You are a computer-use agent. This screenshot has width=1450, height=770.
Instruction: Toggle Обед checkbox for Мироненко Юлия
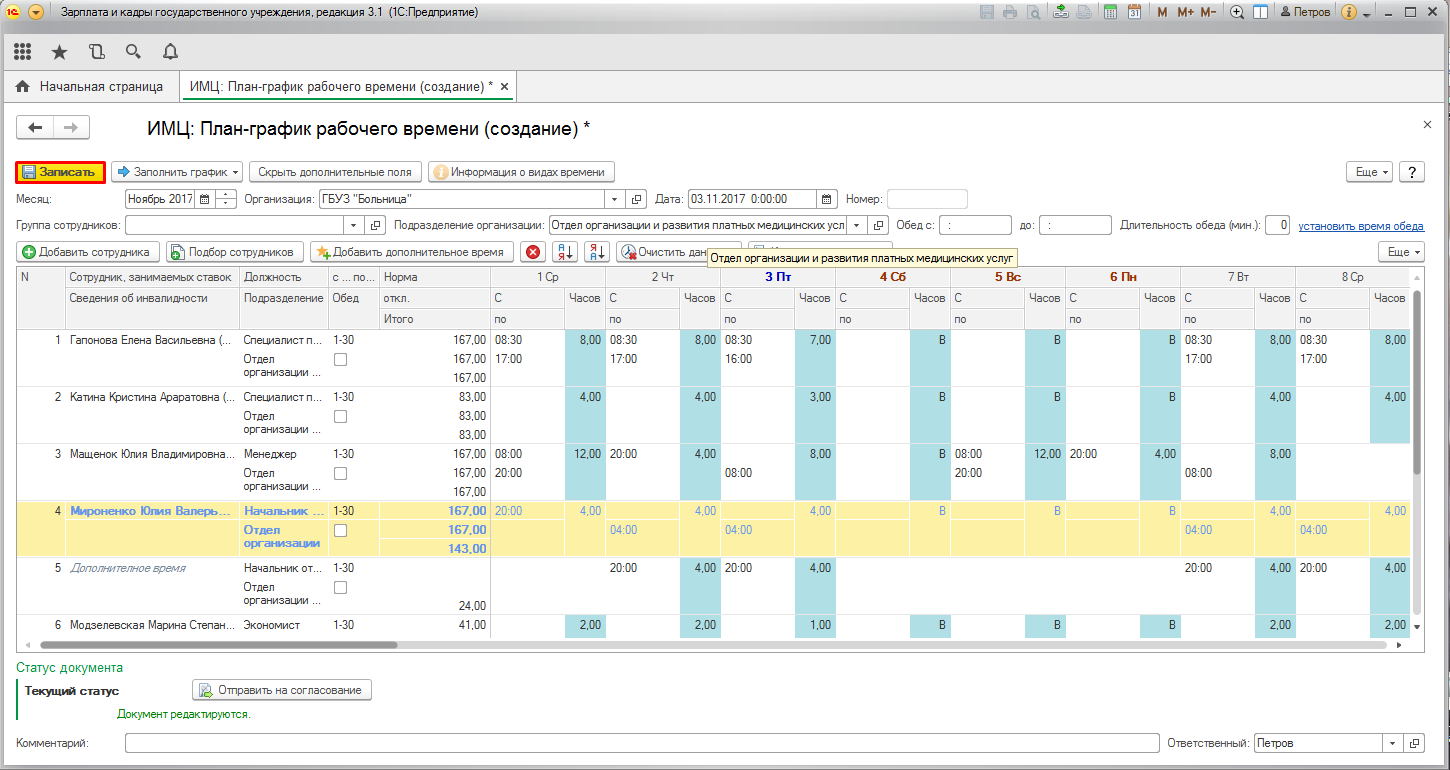[340, 530]
